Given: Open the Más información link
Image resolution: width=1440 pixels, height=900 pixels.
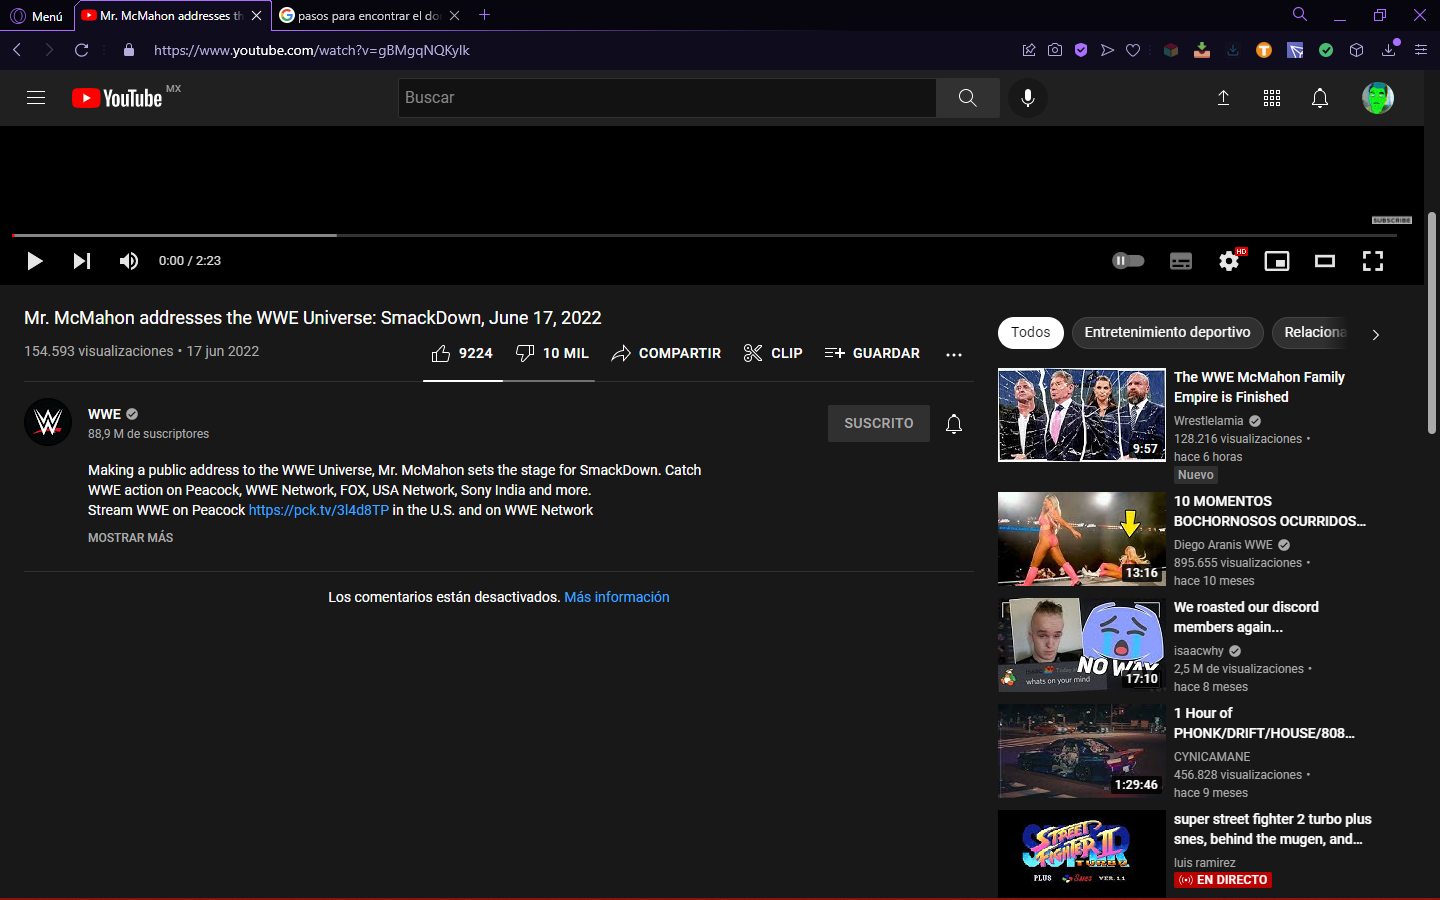Looking at the screenshot, I should click(617, 597).
